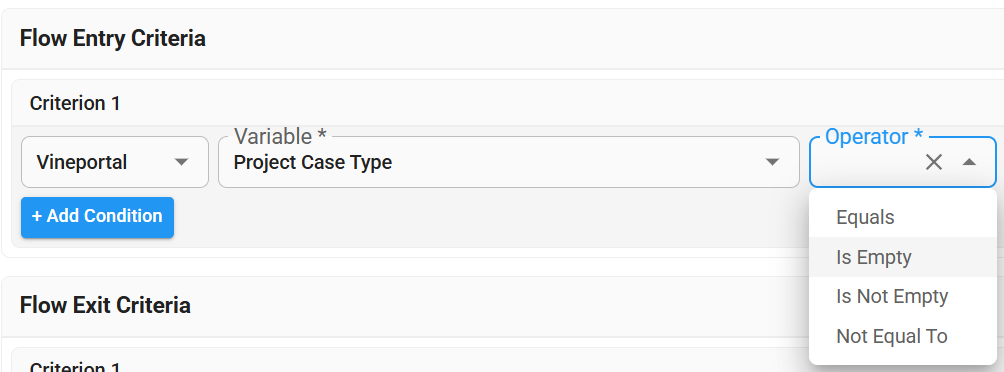Open the Project Case Type variable dropdown

[x=508, y=162]
